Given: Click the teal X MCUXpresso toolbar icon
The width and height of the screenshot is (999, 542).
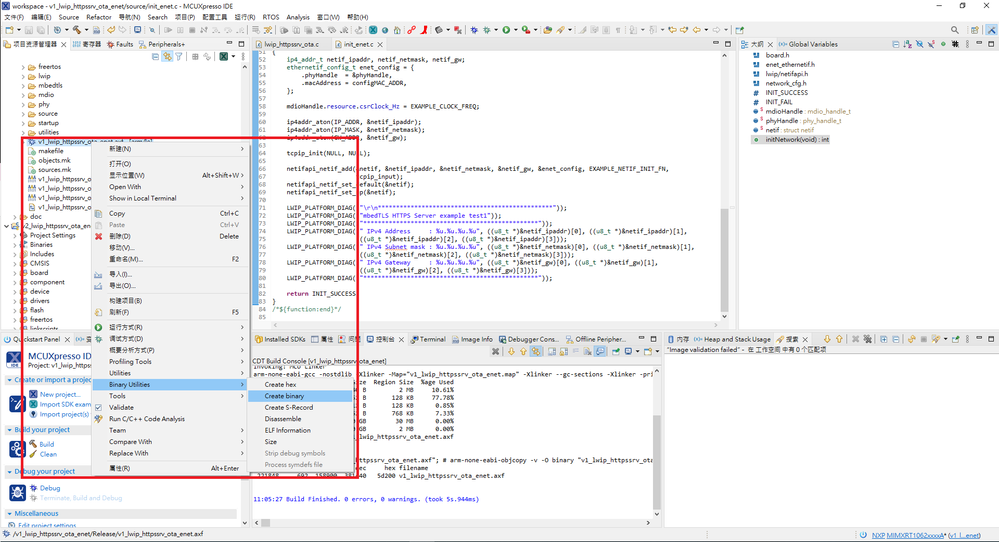Looking at the screenshot, I should (373, 30).
